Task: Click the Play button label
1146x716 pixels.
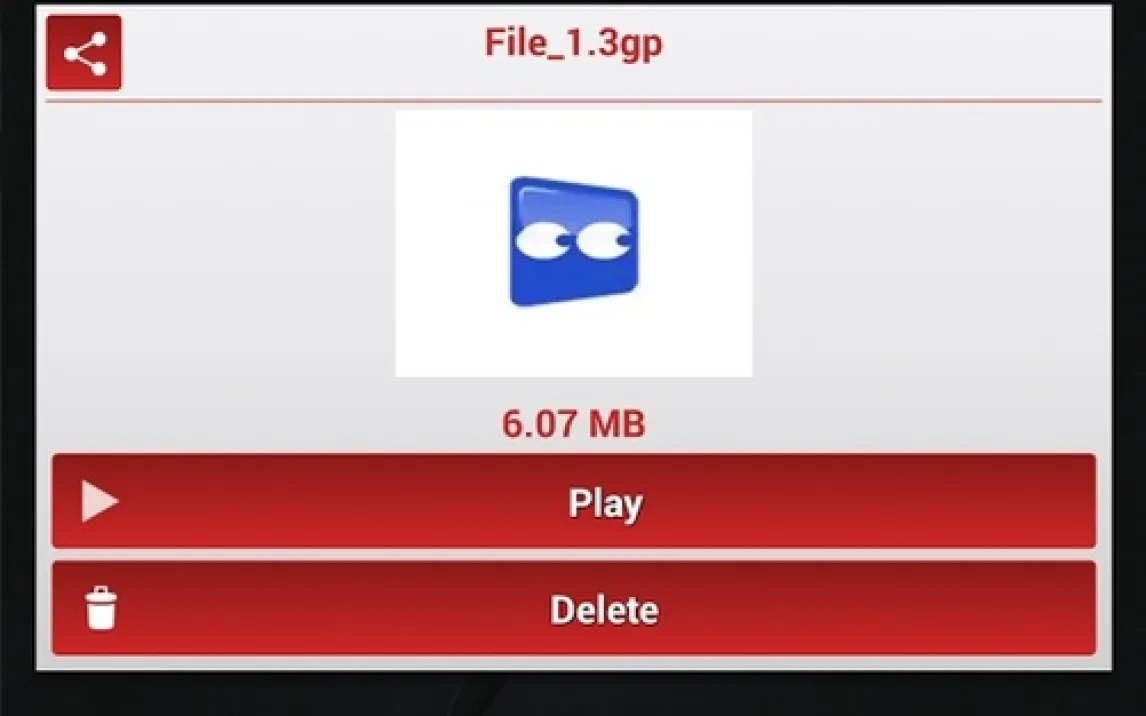Action: coord(606,503)
